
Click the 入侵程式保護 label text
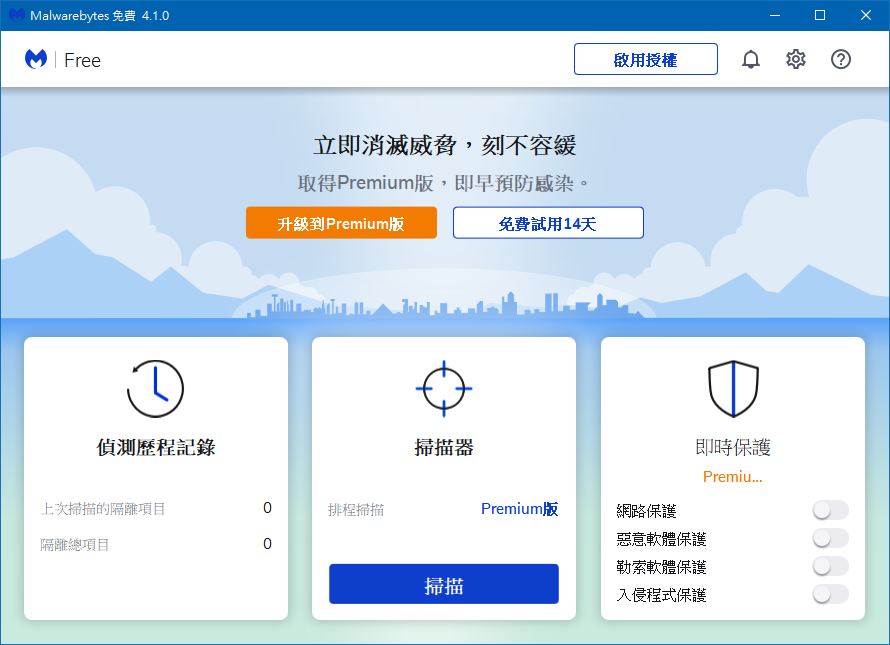click(x=661, y=595)
